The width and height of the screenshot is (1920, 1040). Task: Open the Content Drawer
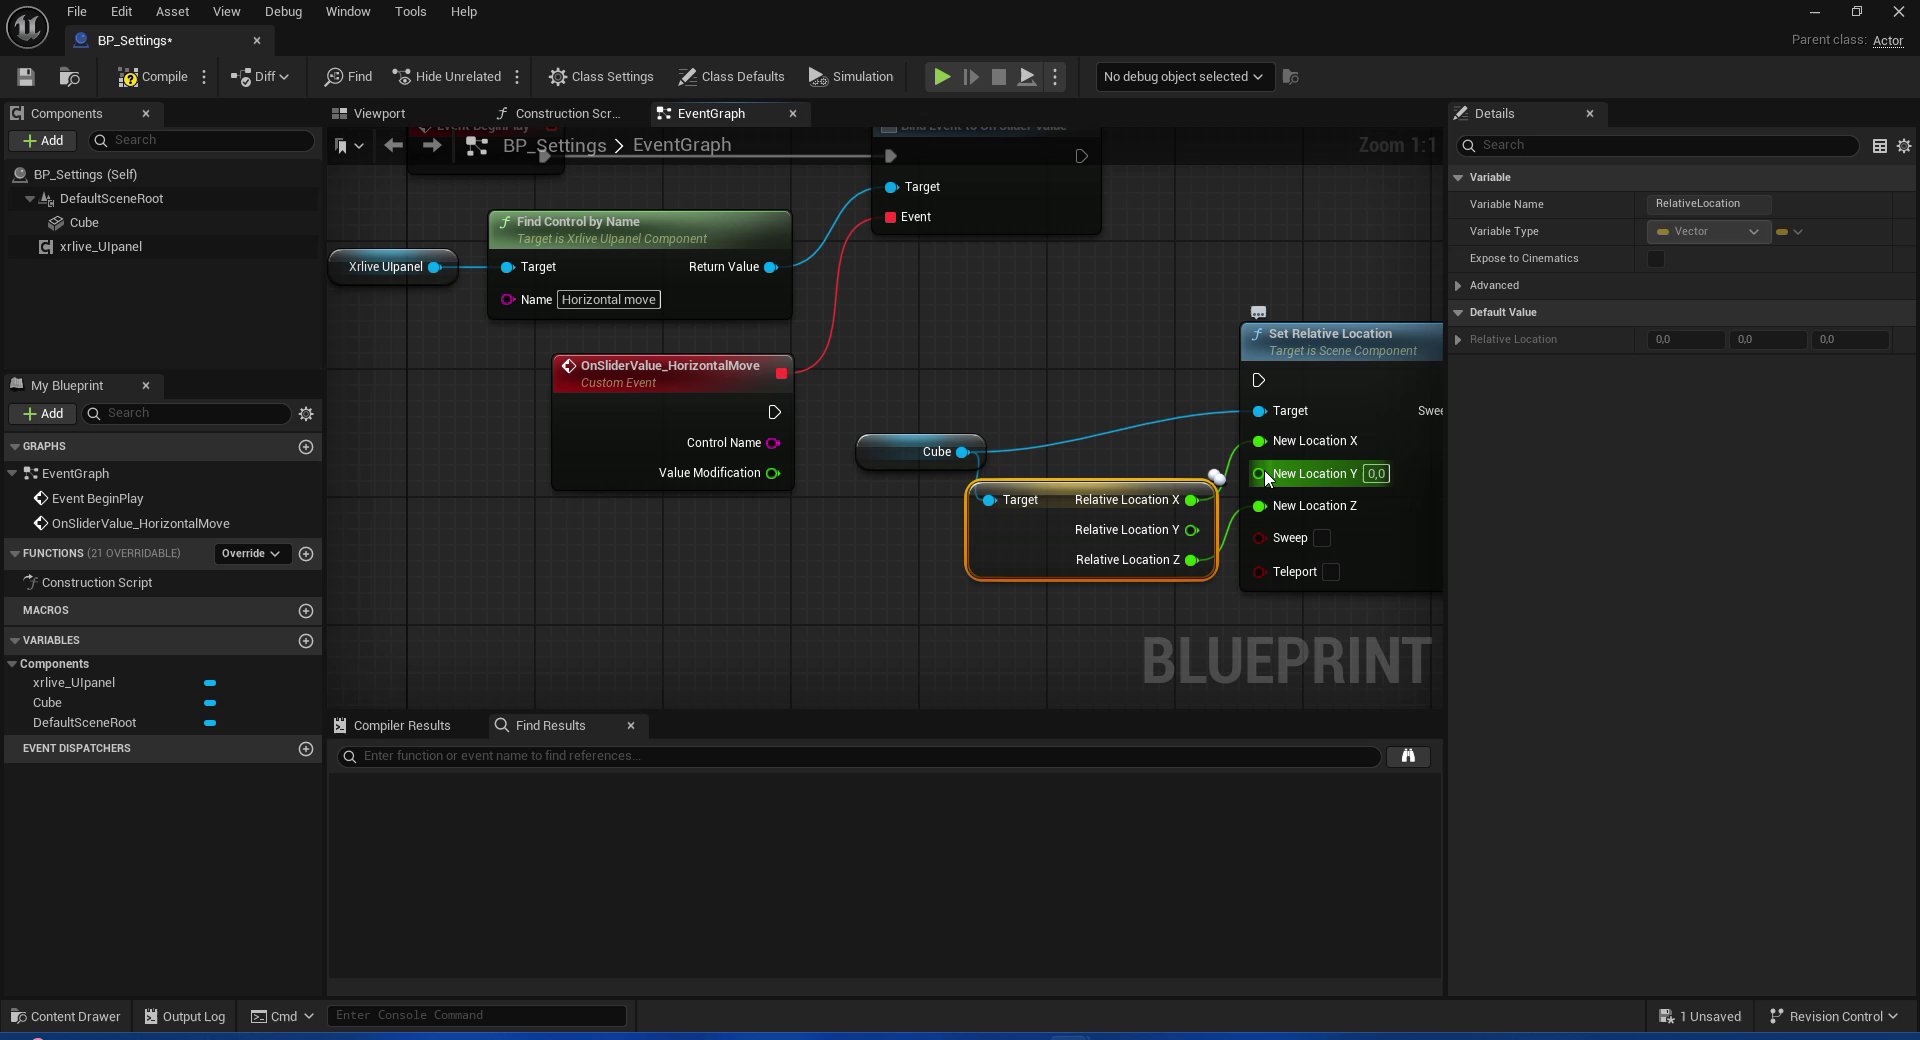pos(66,1016)
